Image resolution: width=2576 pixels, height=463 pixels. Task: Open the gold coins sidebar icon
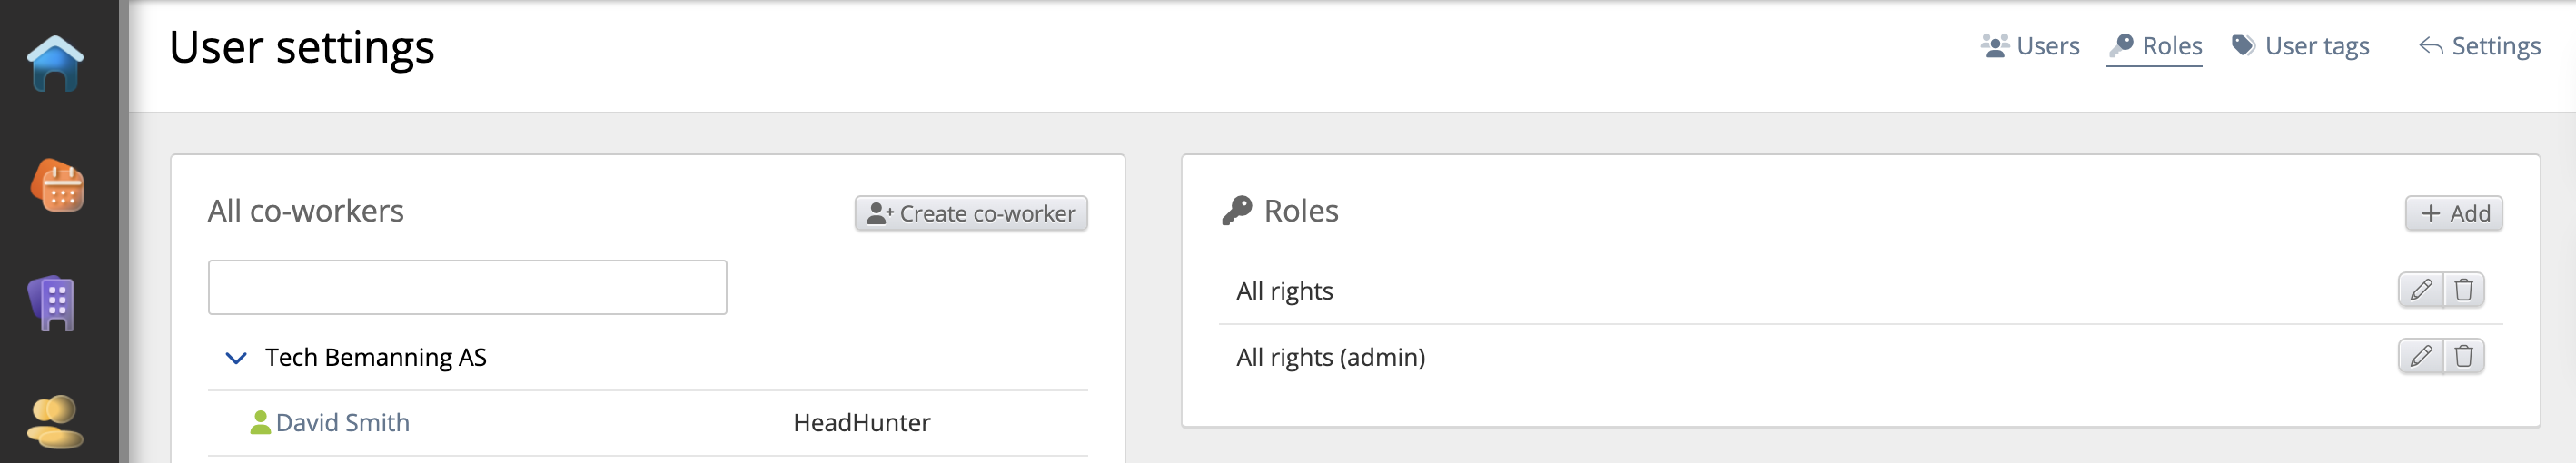(x=54, y=421)
